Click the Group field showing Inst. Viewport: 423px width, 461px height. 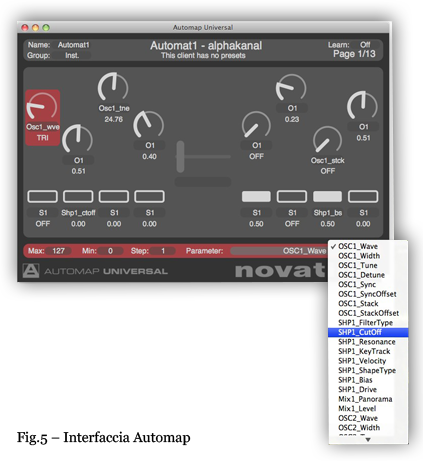pyautogui.click(x=72, y=55)
